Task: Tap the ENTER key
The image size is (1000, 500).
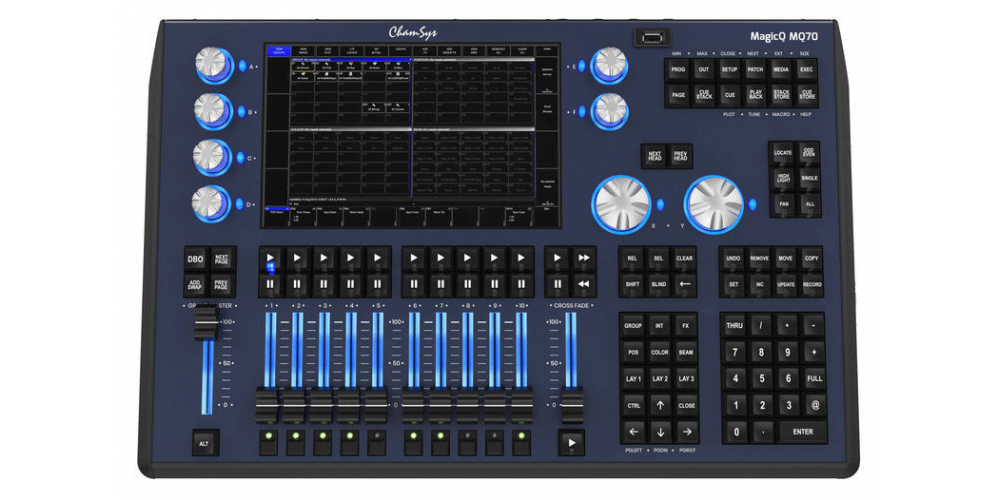Action: click(802, 432)
